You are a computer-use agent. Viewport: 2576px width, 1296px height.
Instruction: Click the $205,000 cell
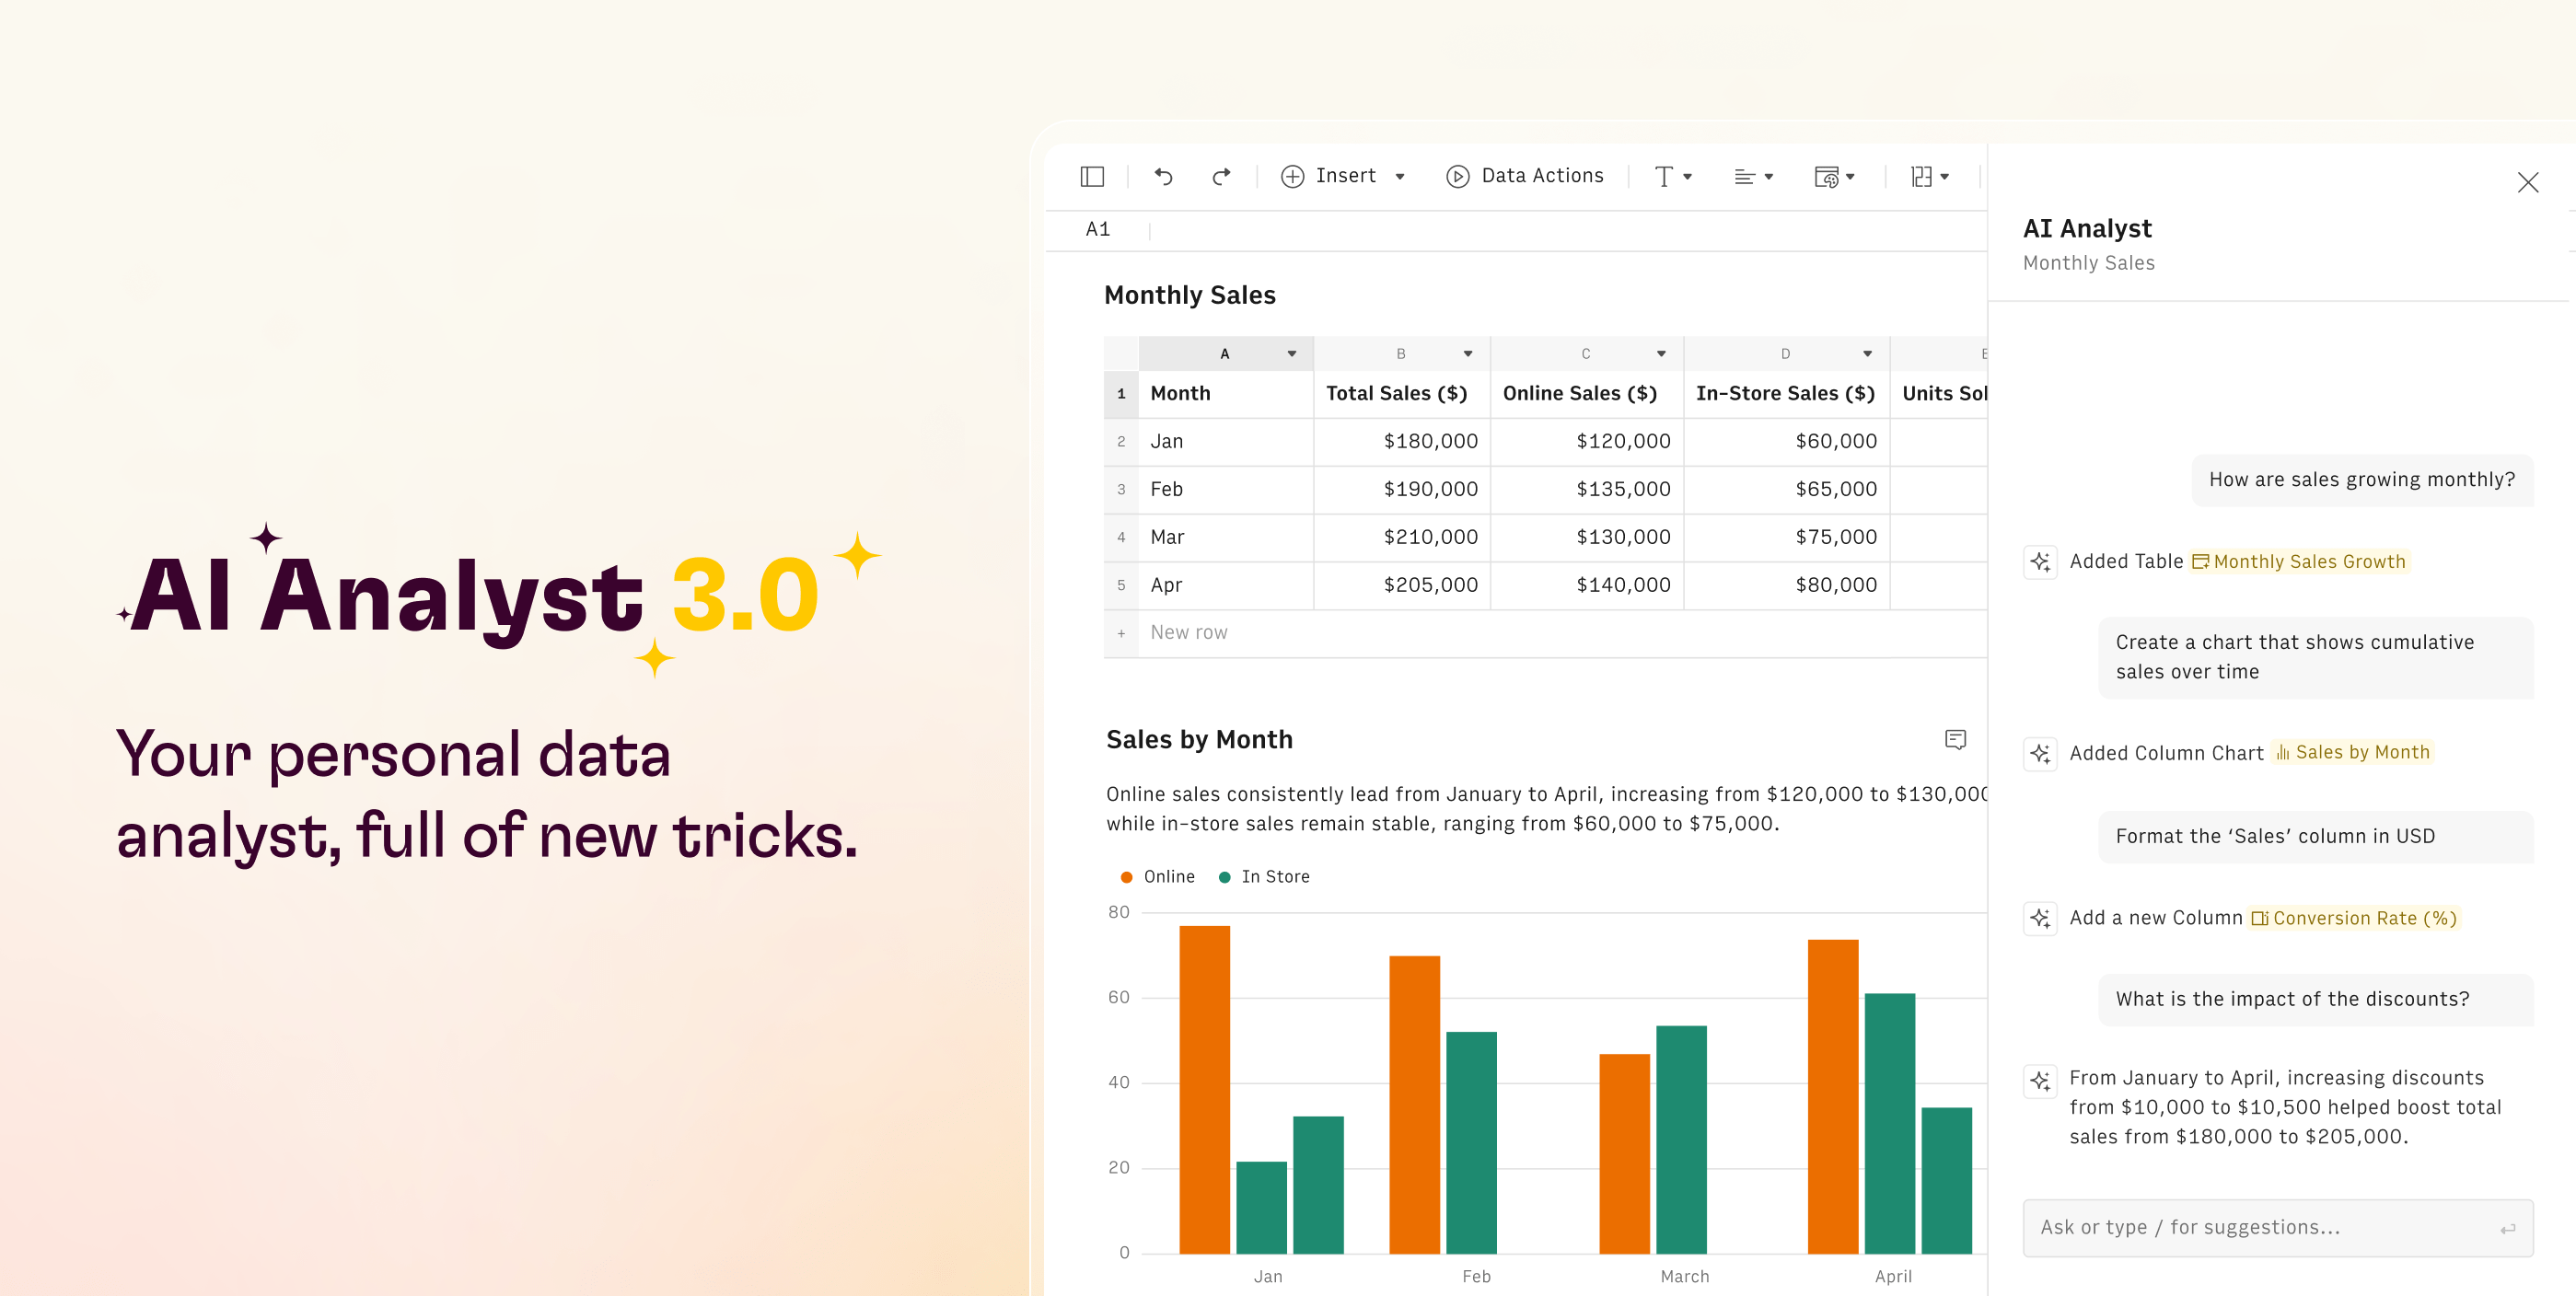click(1401, 586)
